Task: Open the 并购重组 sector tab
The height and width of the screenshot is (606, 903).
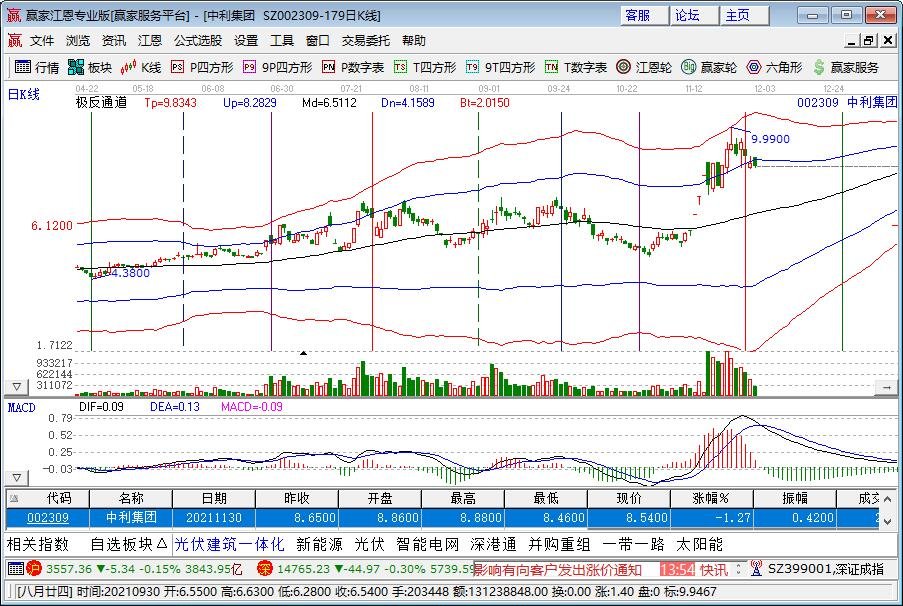Action: point(560,544)
